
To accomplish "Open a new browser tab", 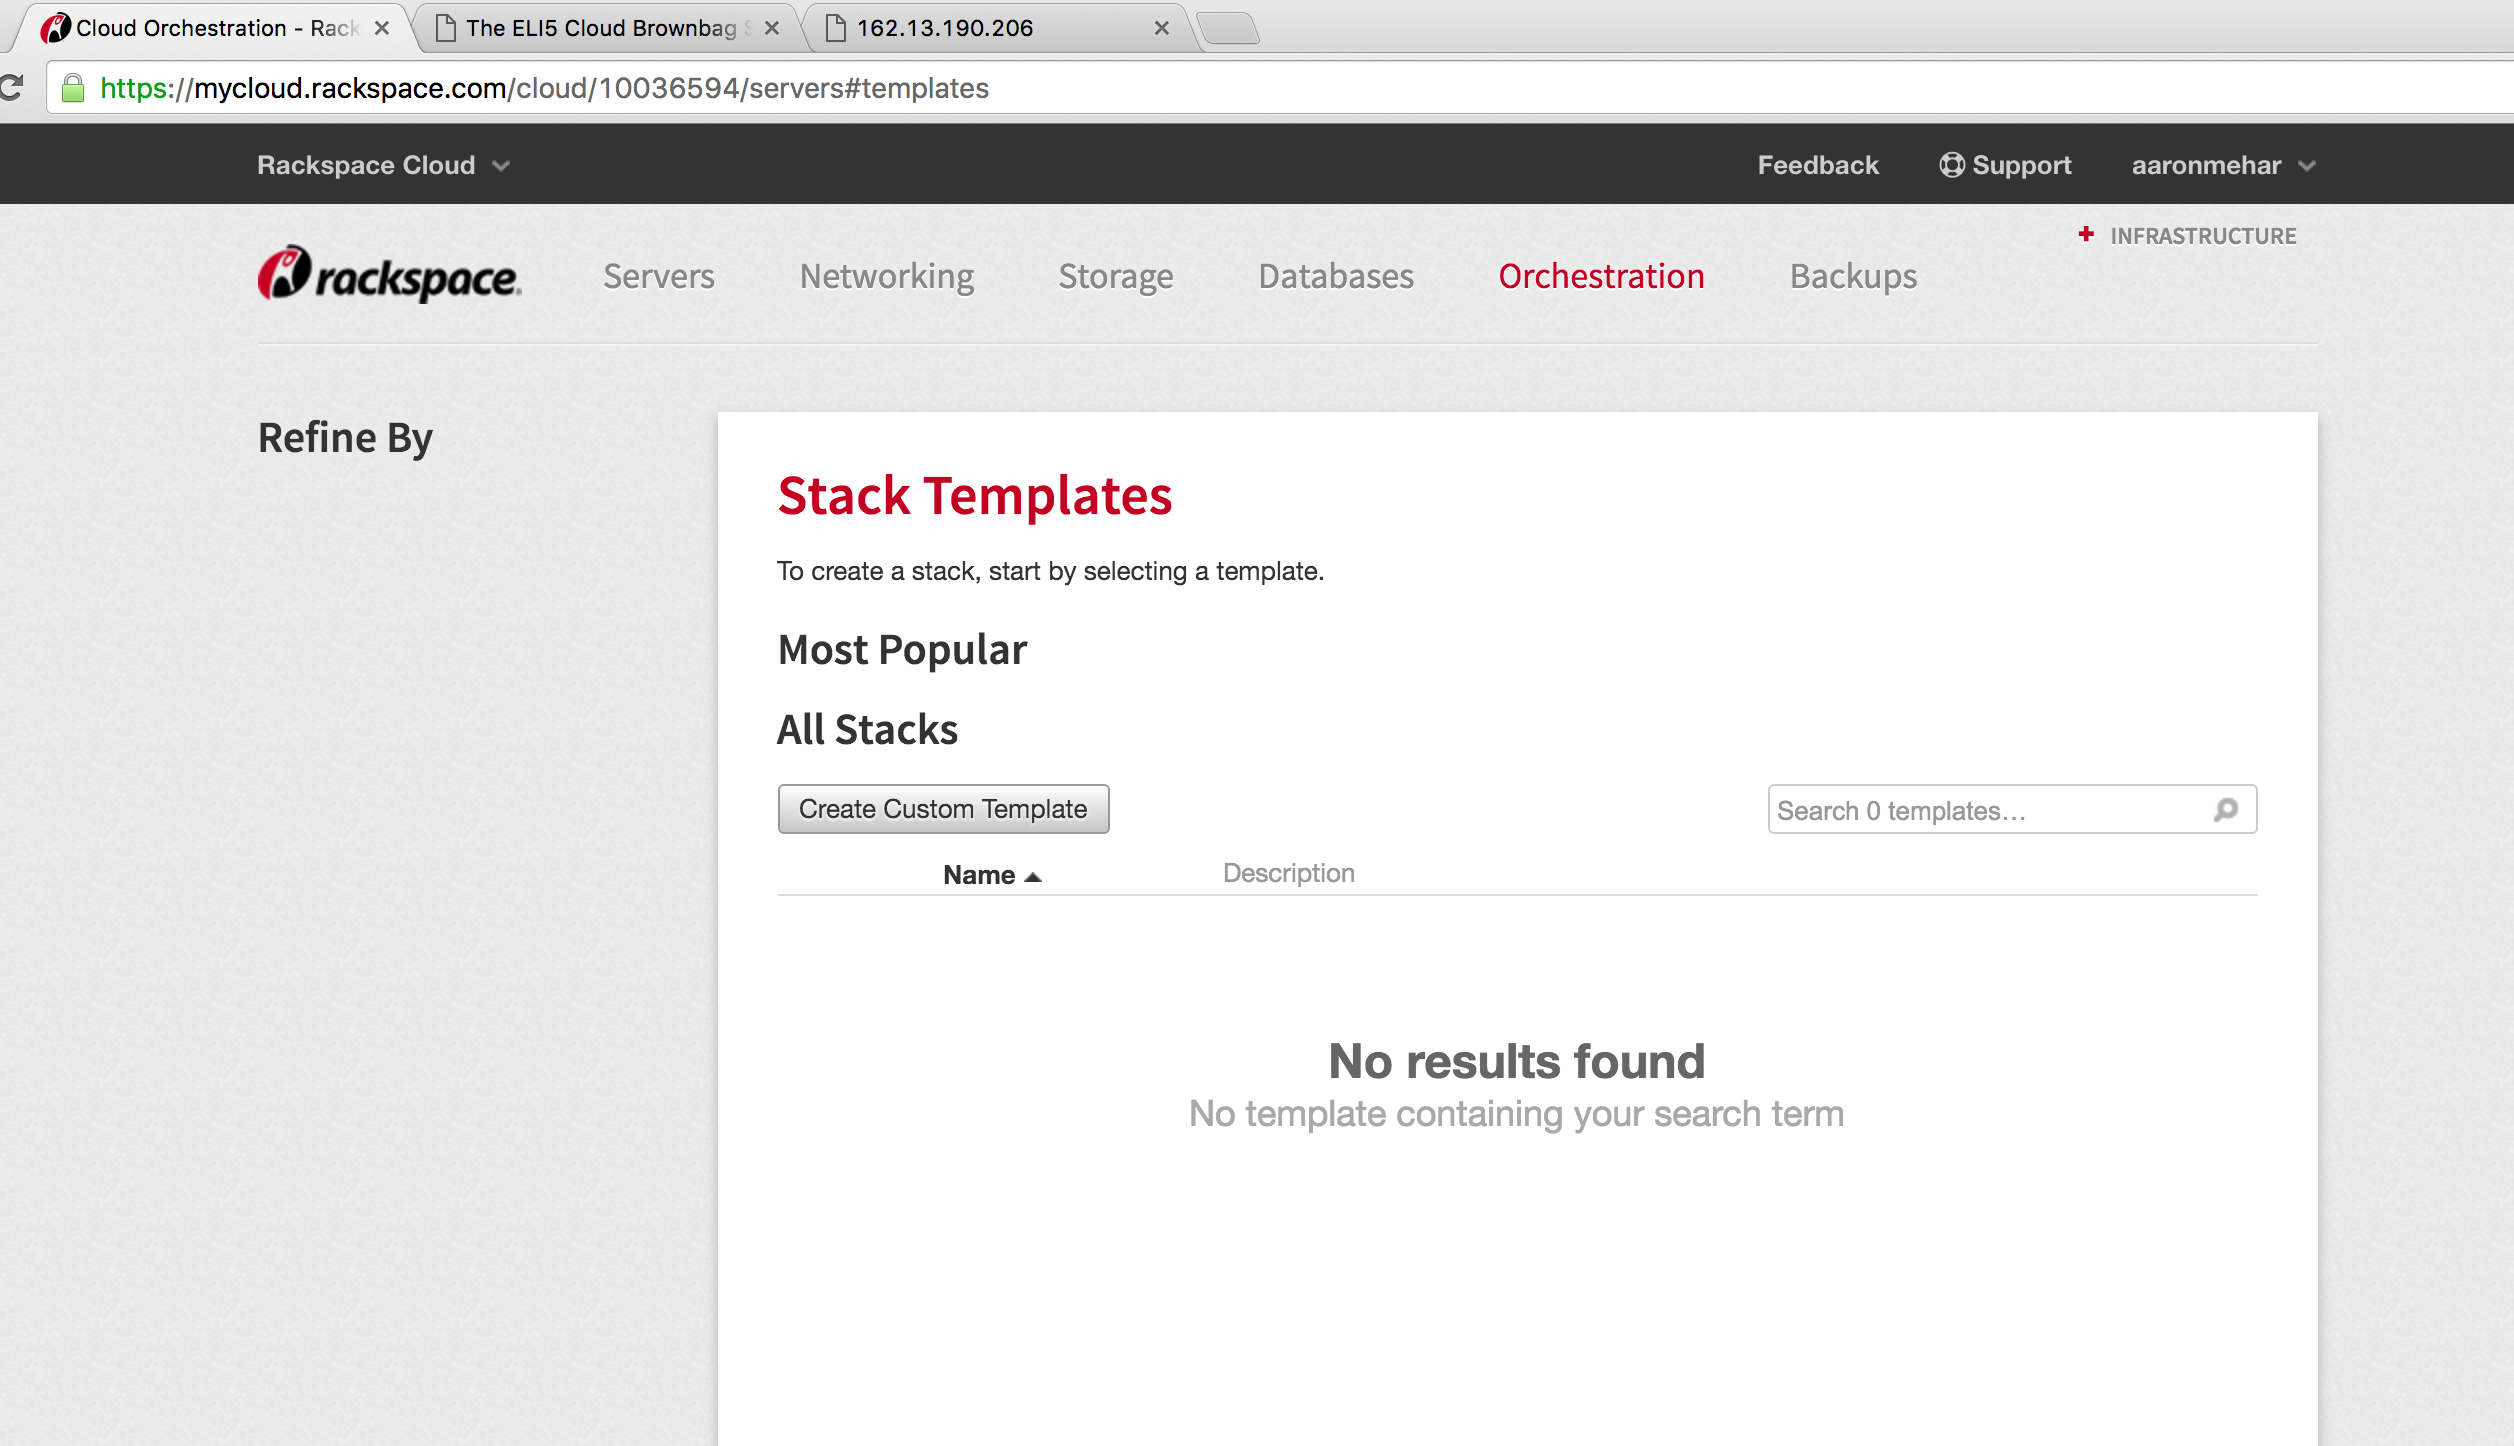I will 1228,28.
